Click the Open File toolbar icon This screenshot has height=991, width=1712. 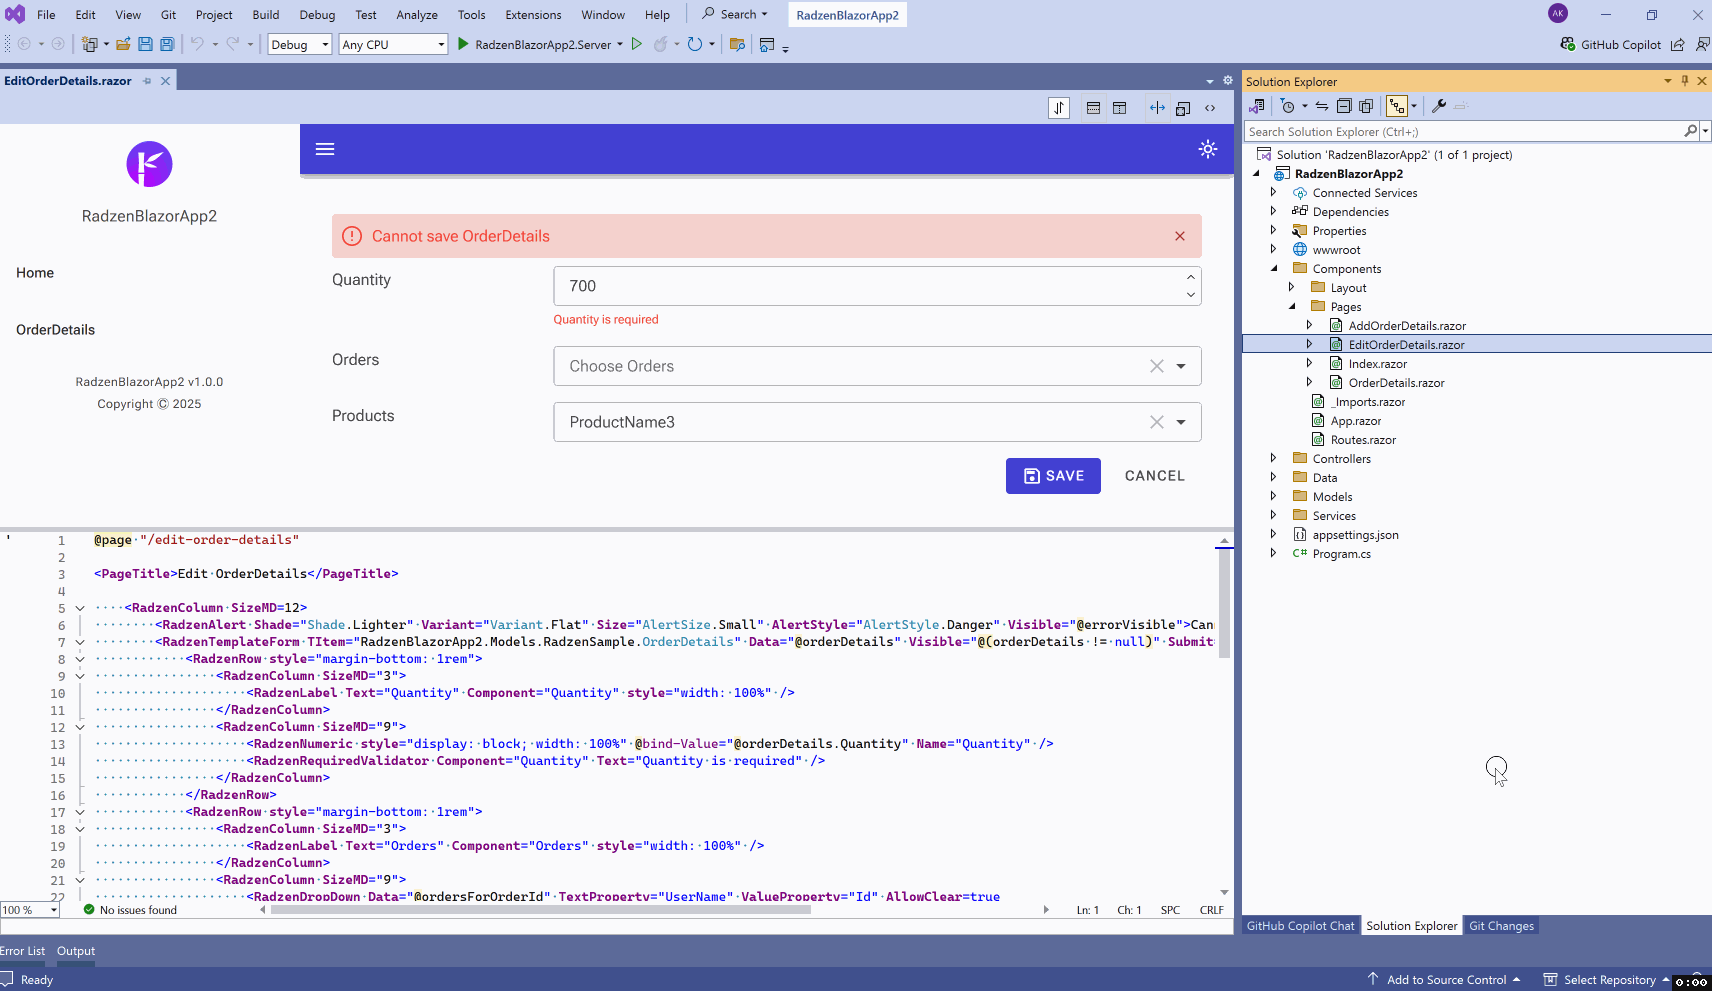123,44
